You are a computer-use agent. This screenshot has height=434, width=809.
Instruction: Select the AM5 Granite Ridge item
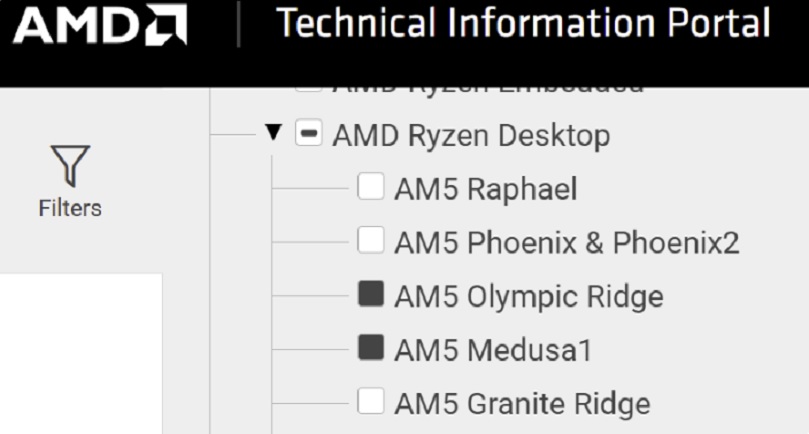coord(522,404)
